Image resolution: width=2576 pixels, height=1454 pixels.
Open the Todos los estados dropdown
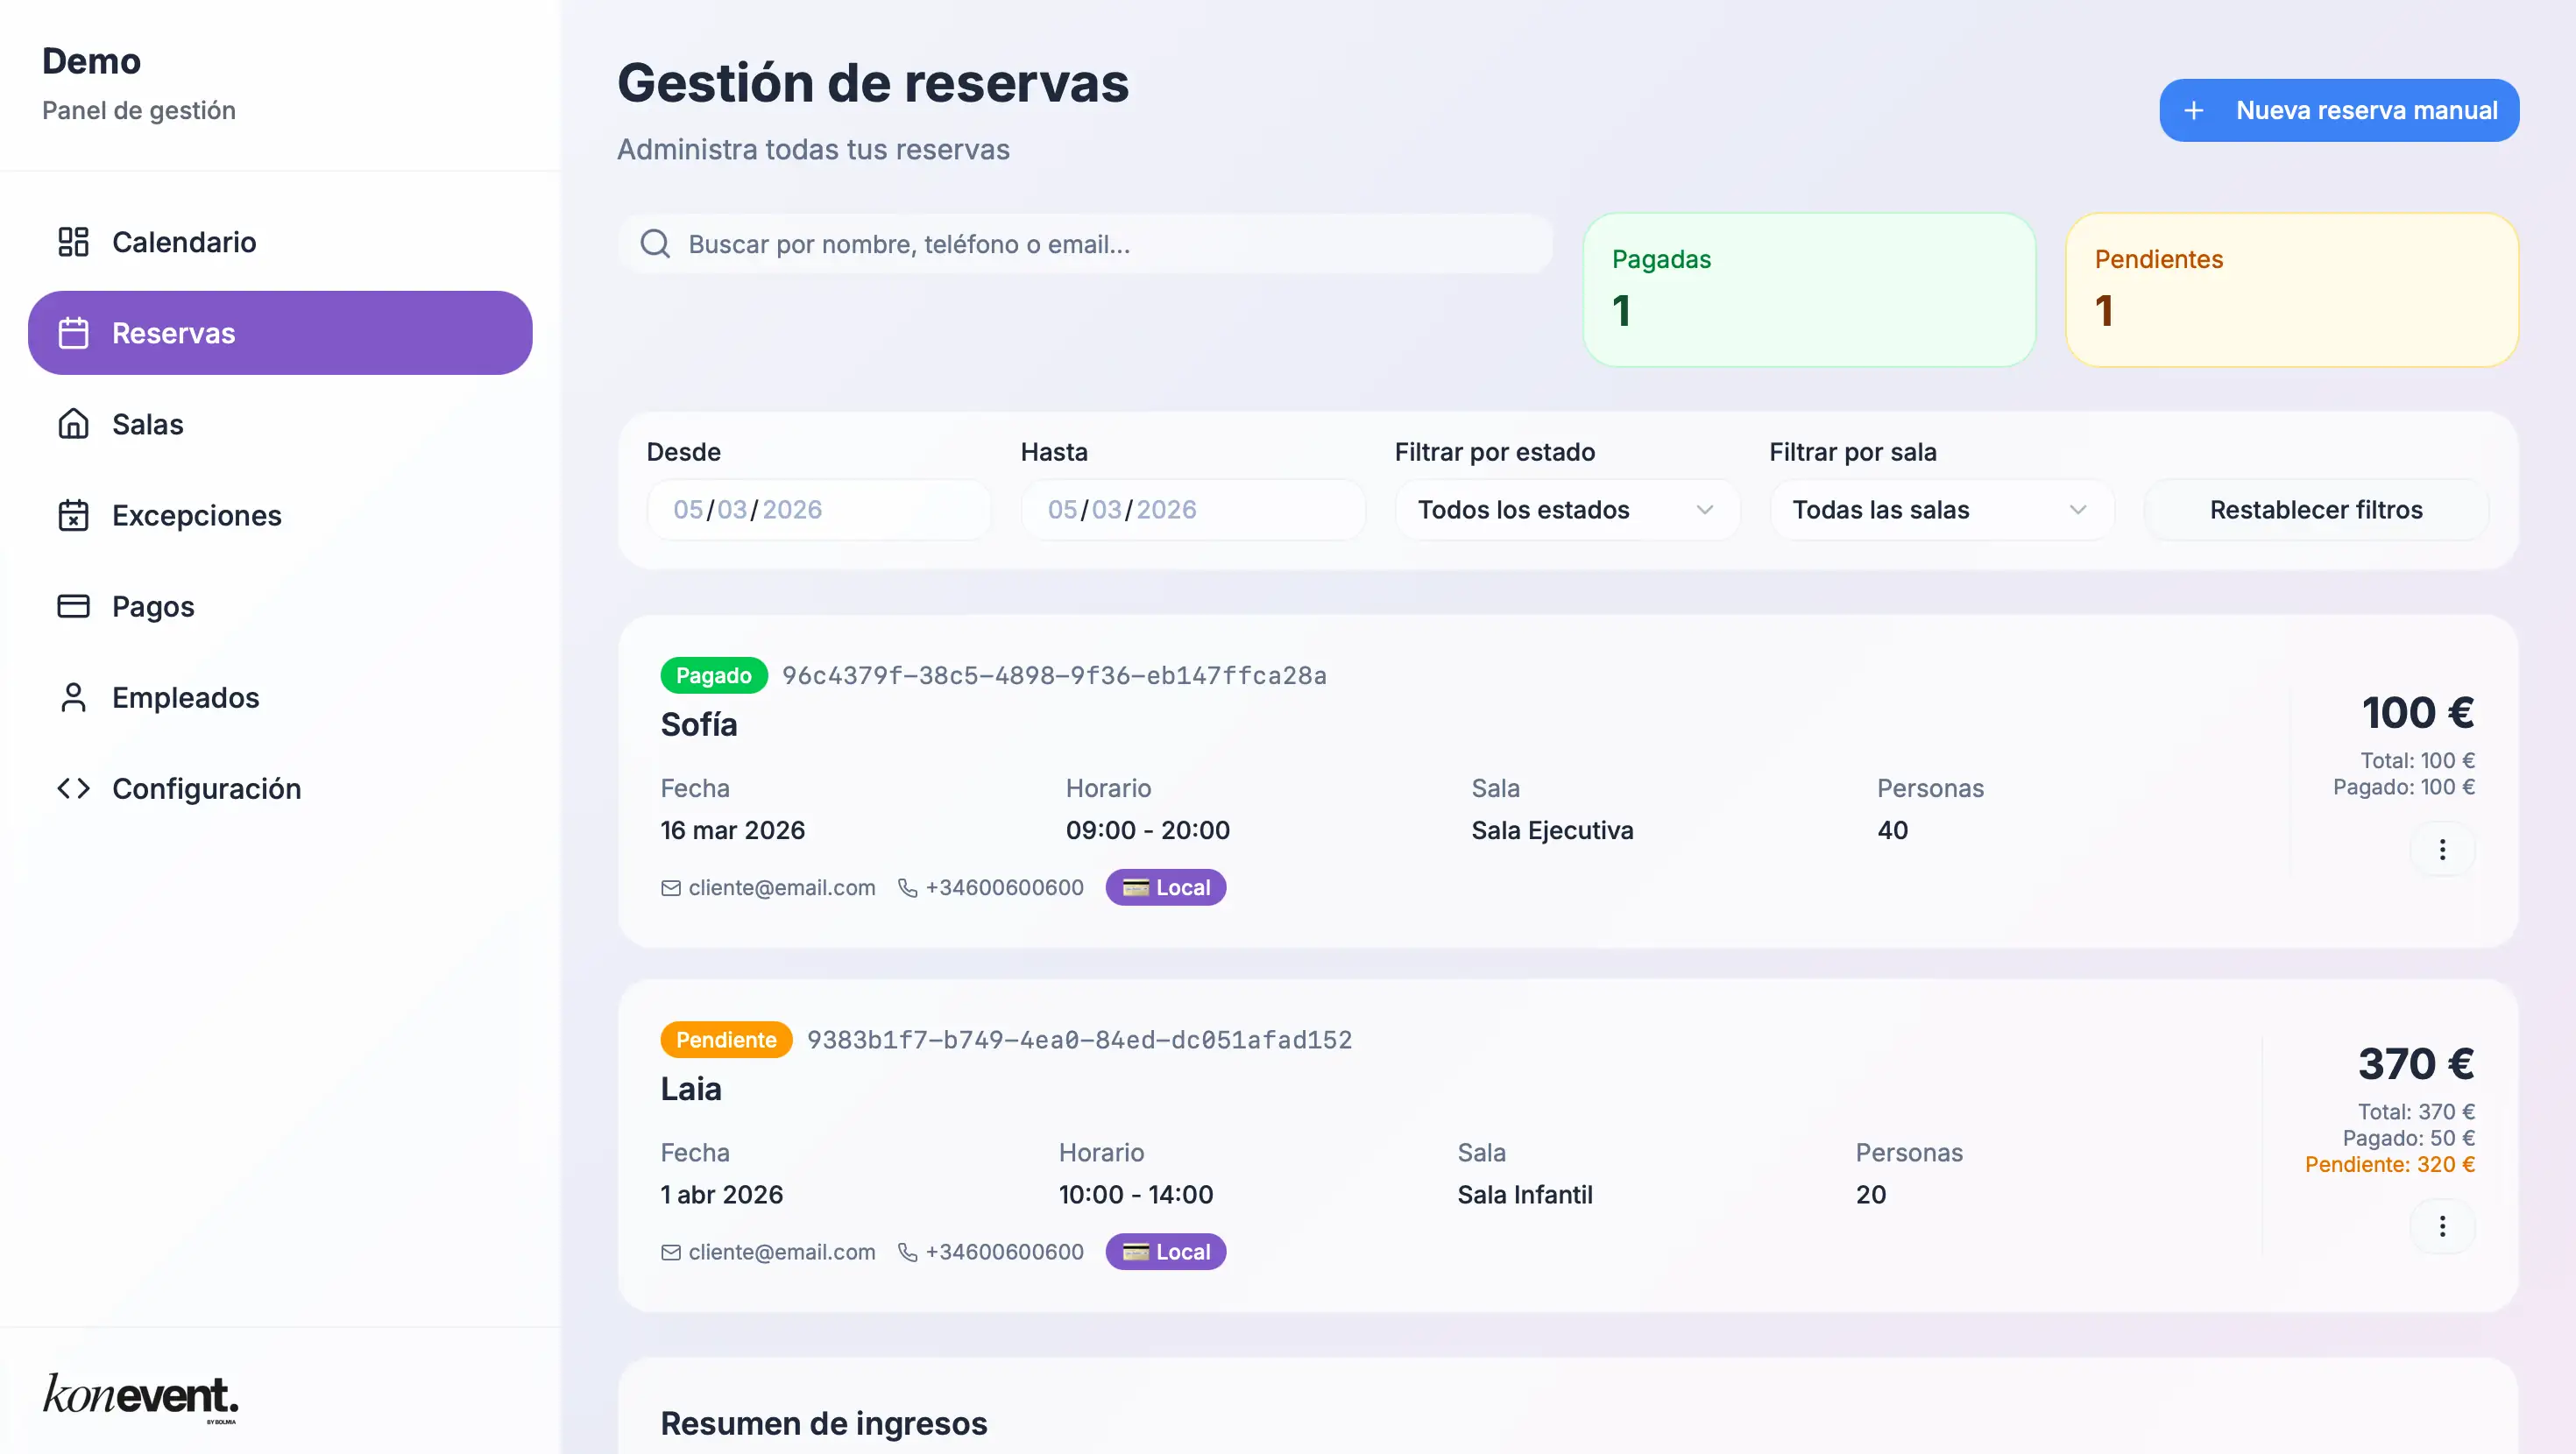tap(1566, 510)
